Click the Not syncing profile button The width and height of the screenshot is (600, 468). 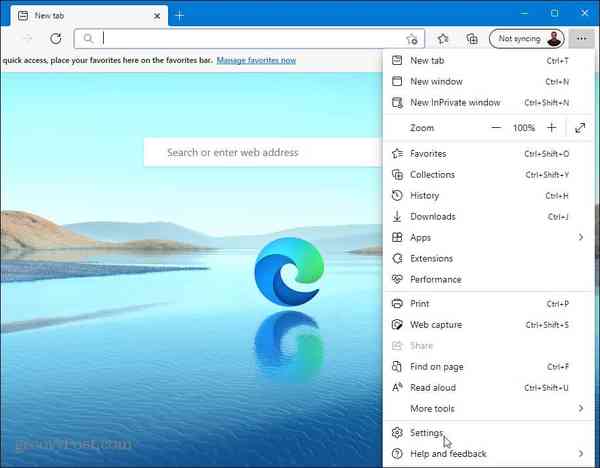pos(526,39)
